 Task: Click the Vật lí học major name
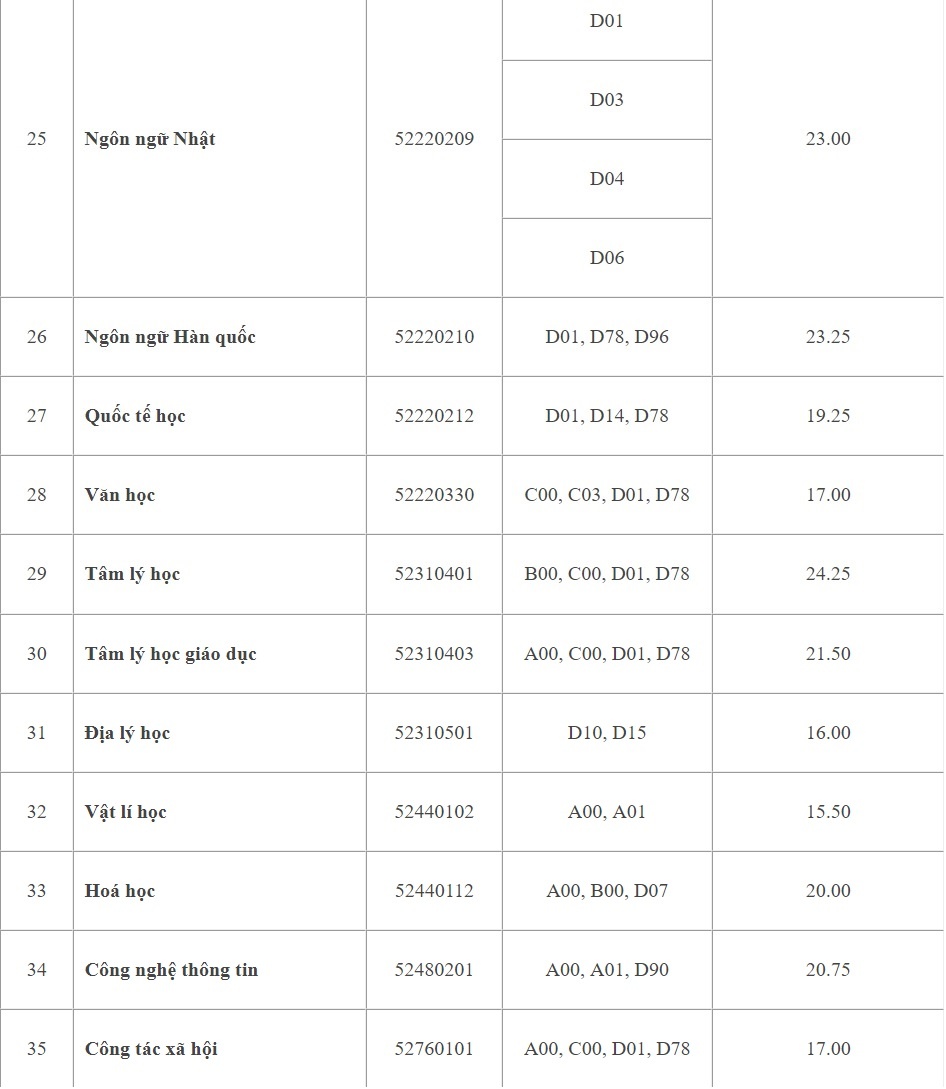click(125, 812)
